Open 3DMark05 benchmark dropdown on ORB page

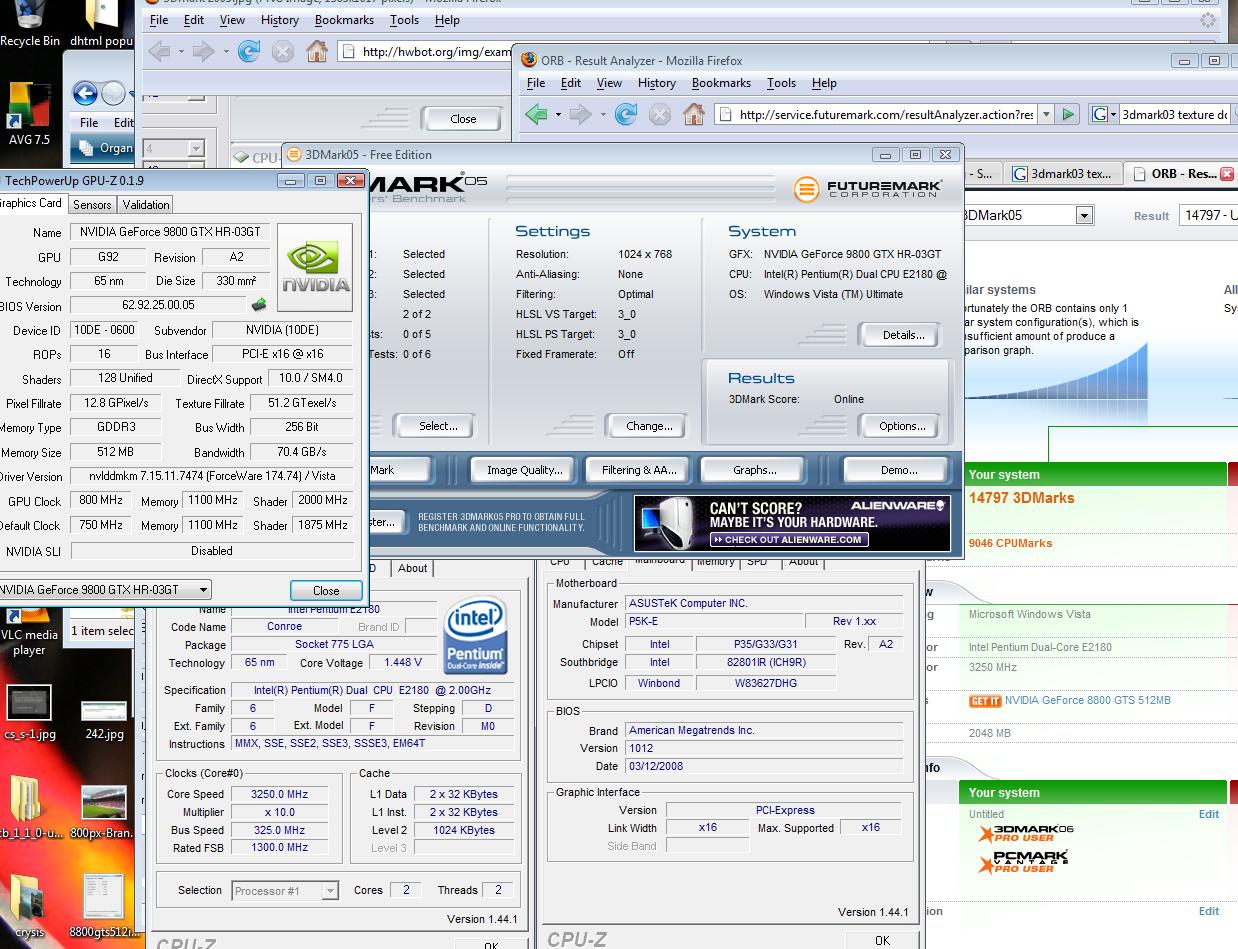point(1084,215)
